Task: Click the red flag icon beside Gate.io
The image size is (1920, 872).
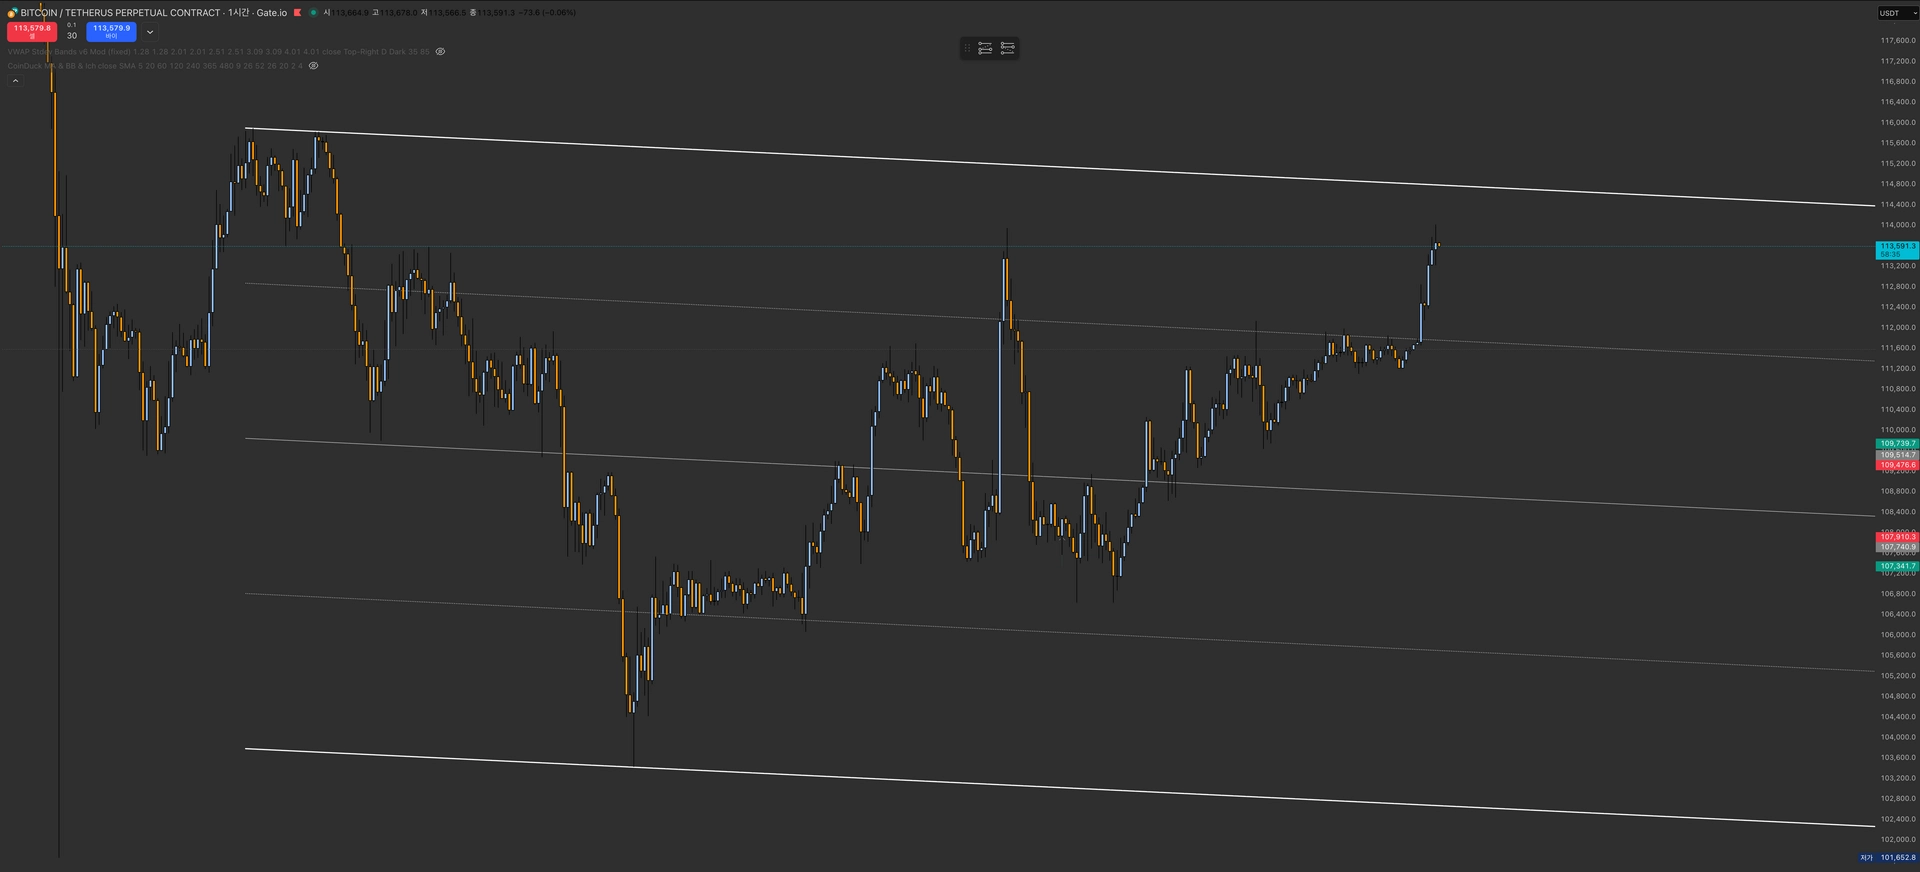Action: coord(297,13)
